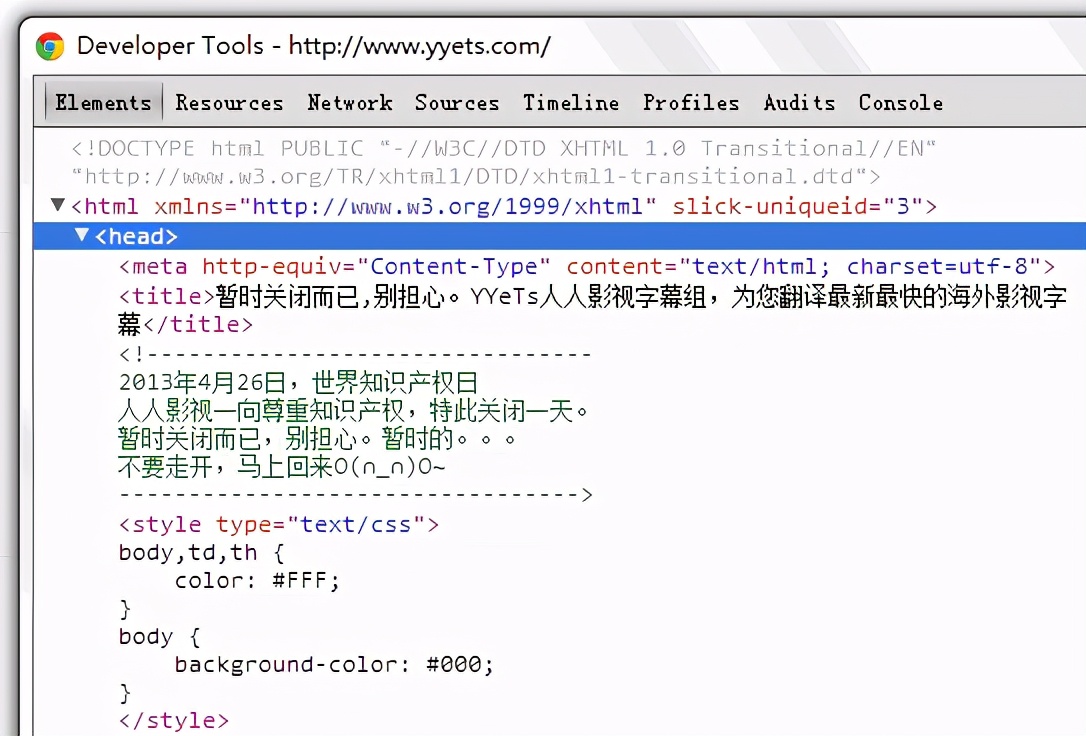Select the DOCTYPE declaration line
Screen dimensions: 1086x736
pos(504,148)
